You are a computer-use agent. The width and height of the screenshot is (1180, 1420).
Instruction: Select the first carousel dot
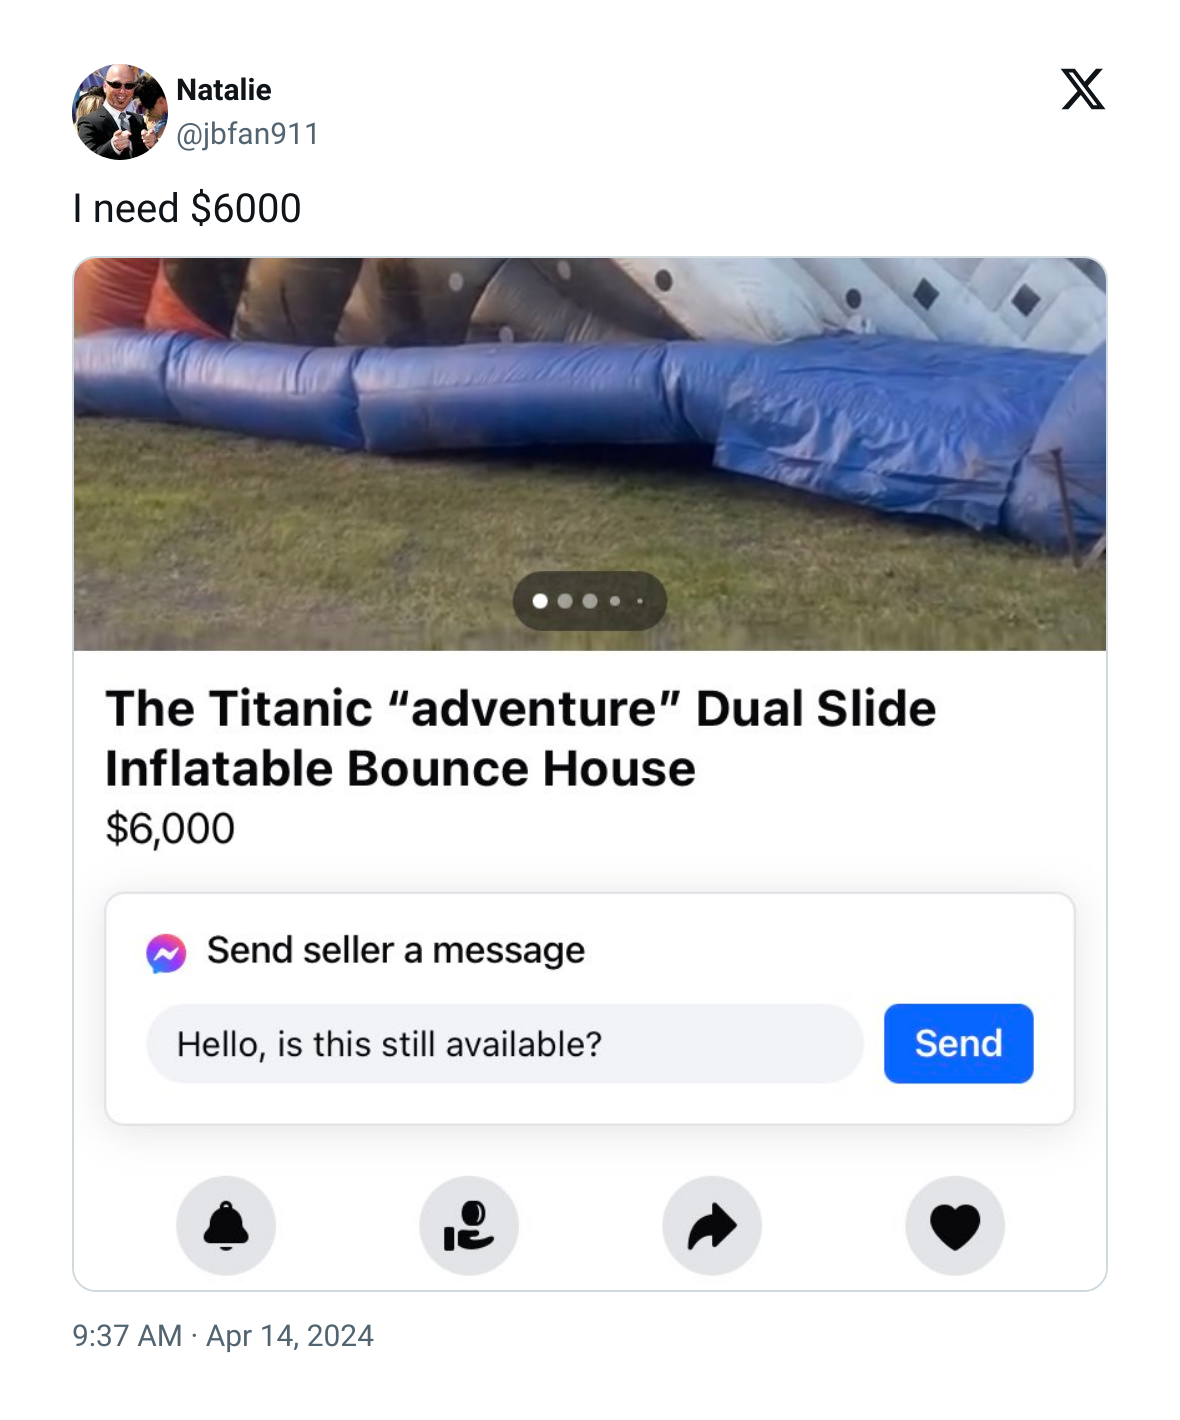(x=540, y=601)
